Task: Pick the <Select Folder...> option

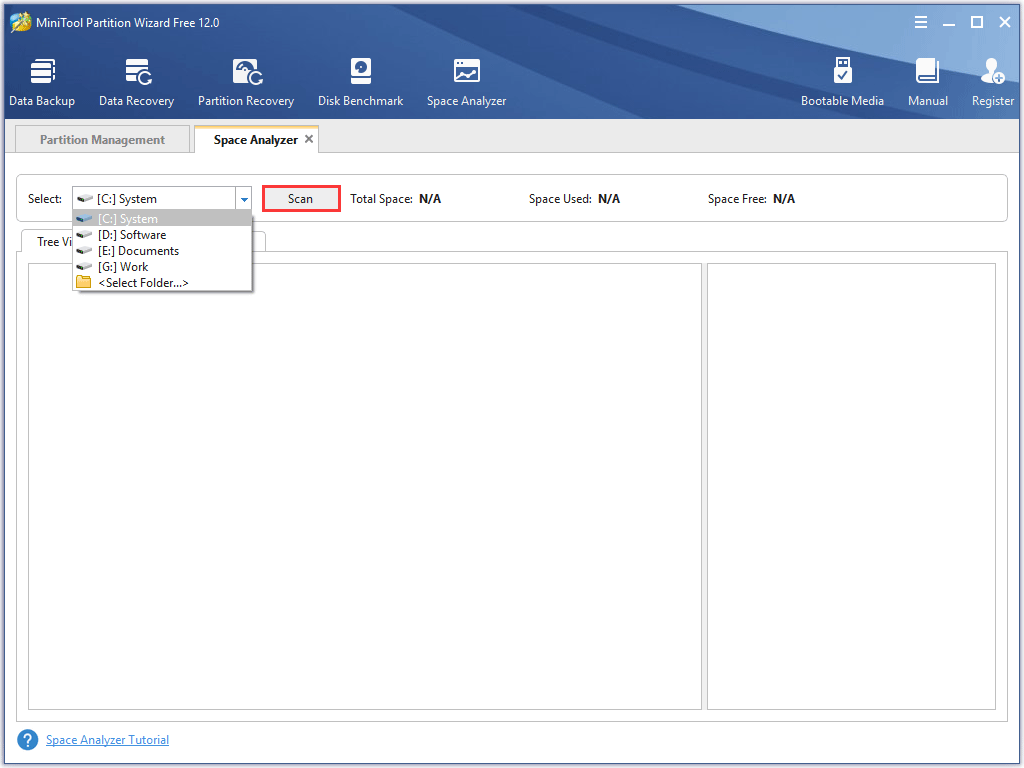Action: point(162,283)
